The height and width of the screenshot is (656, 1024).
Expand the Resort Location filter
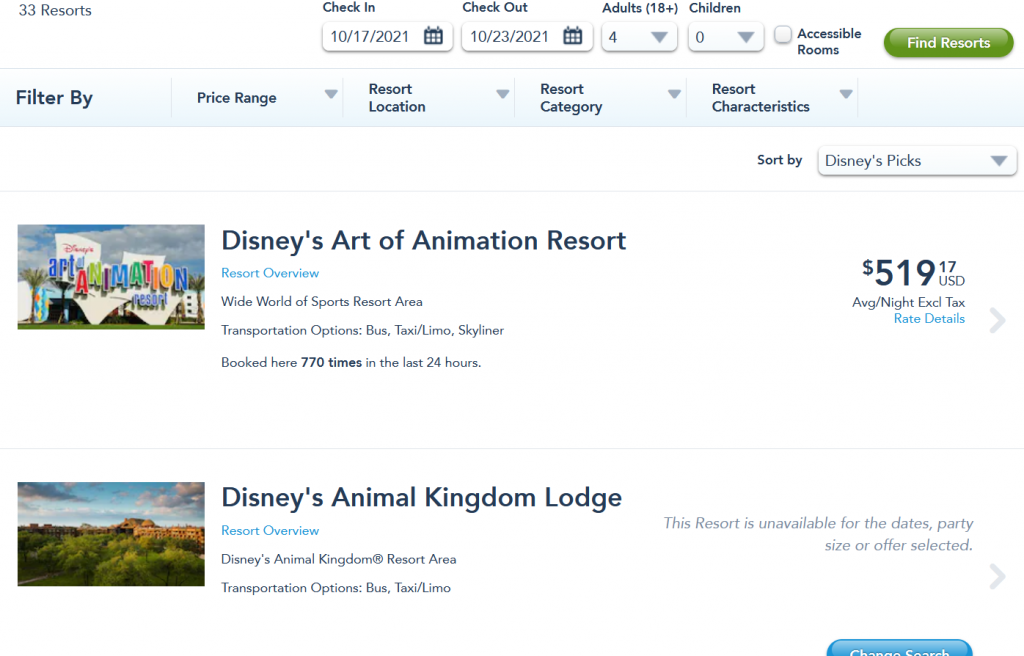(x=429, y=97)
